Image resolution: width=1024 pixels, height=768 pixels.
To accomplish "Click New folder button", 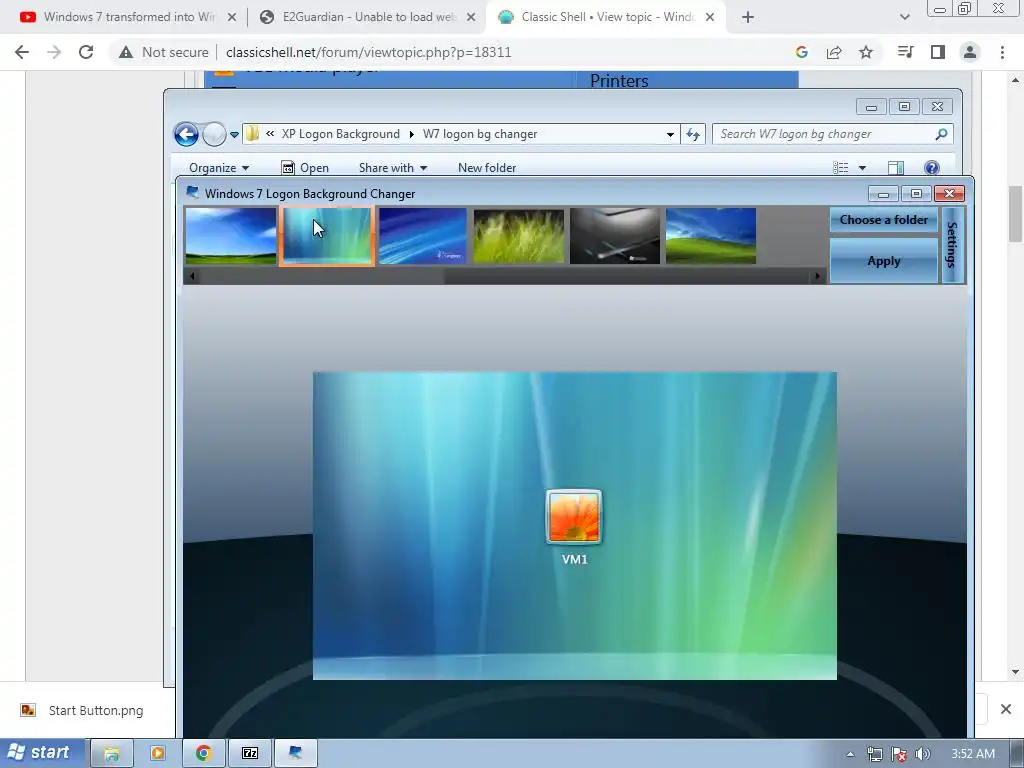I will point(487,168).
